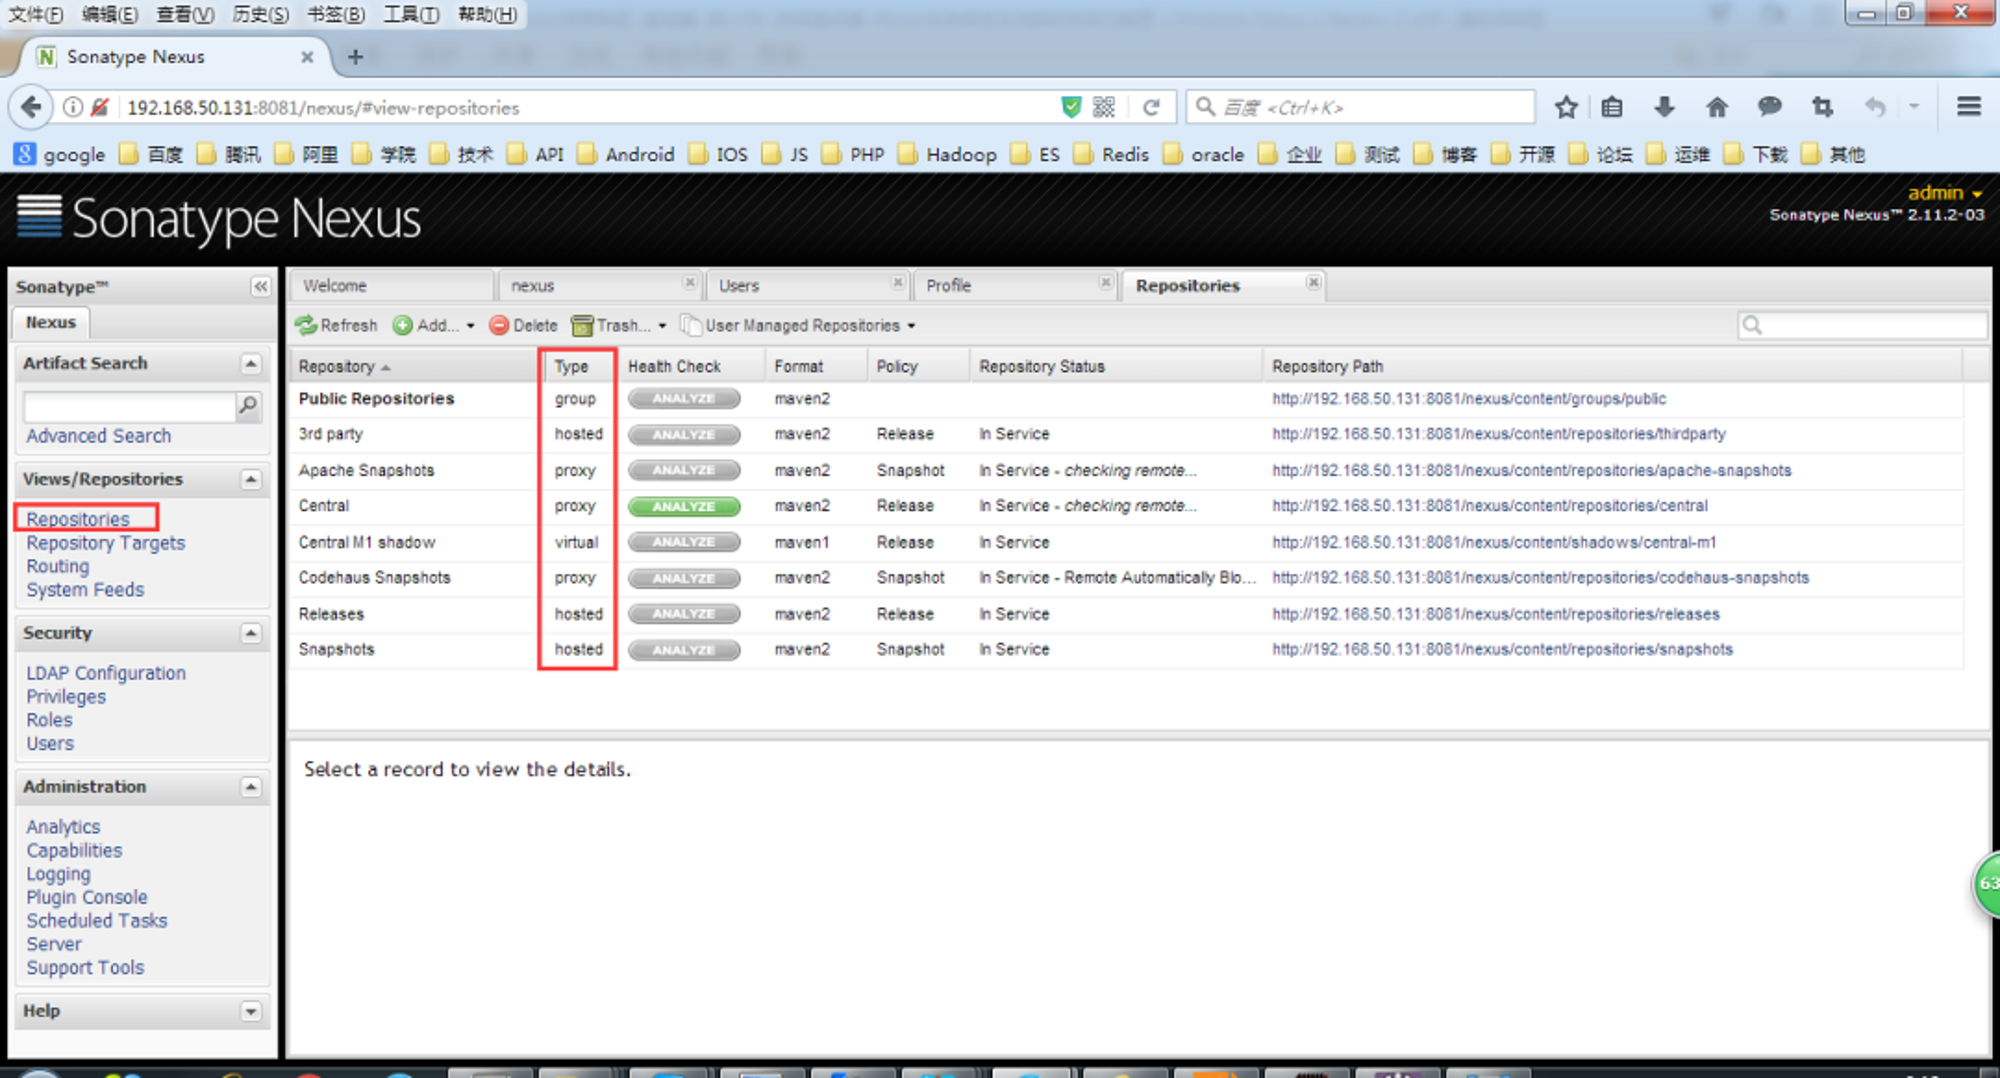
Task: Click the QR code icon in address bar
Action: pyautogui.click(x=1104, y=107)
